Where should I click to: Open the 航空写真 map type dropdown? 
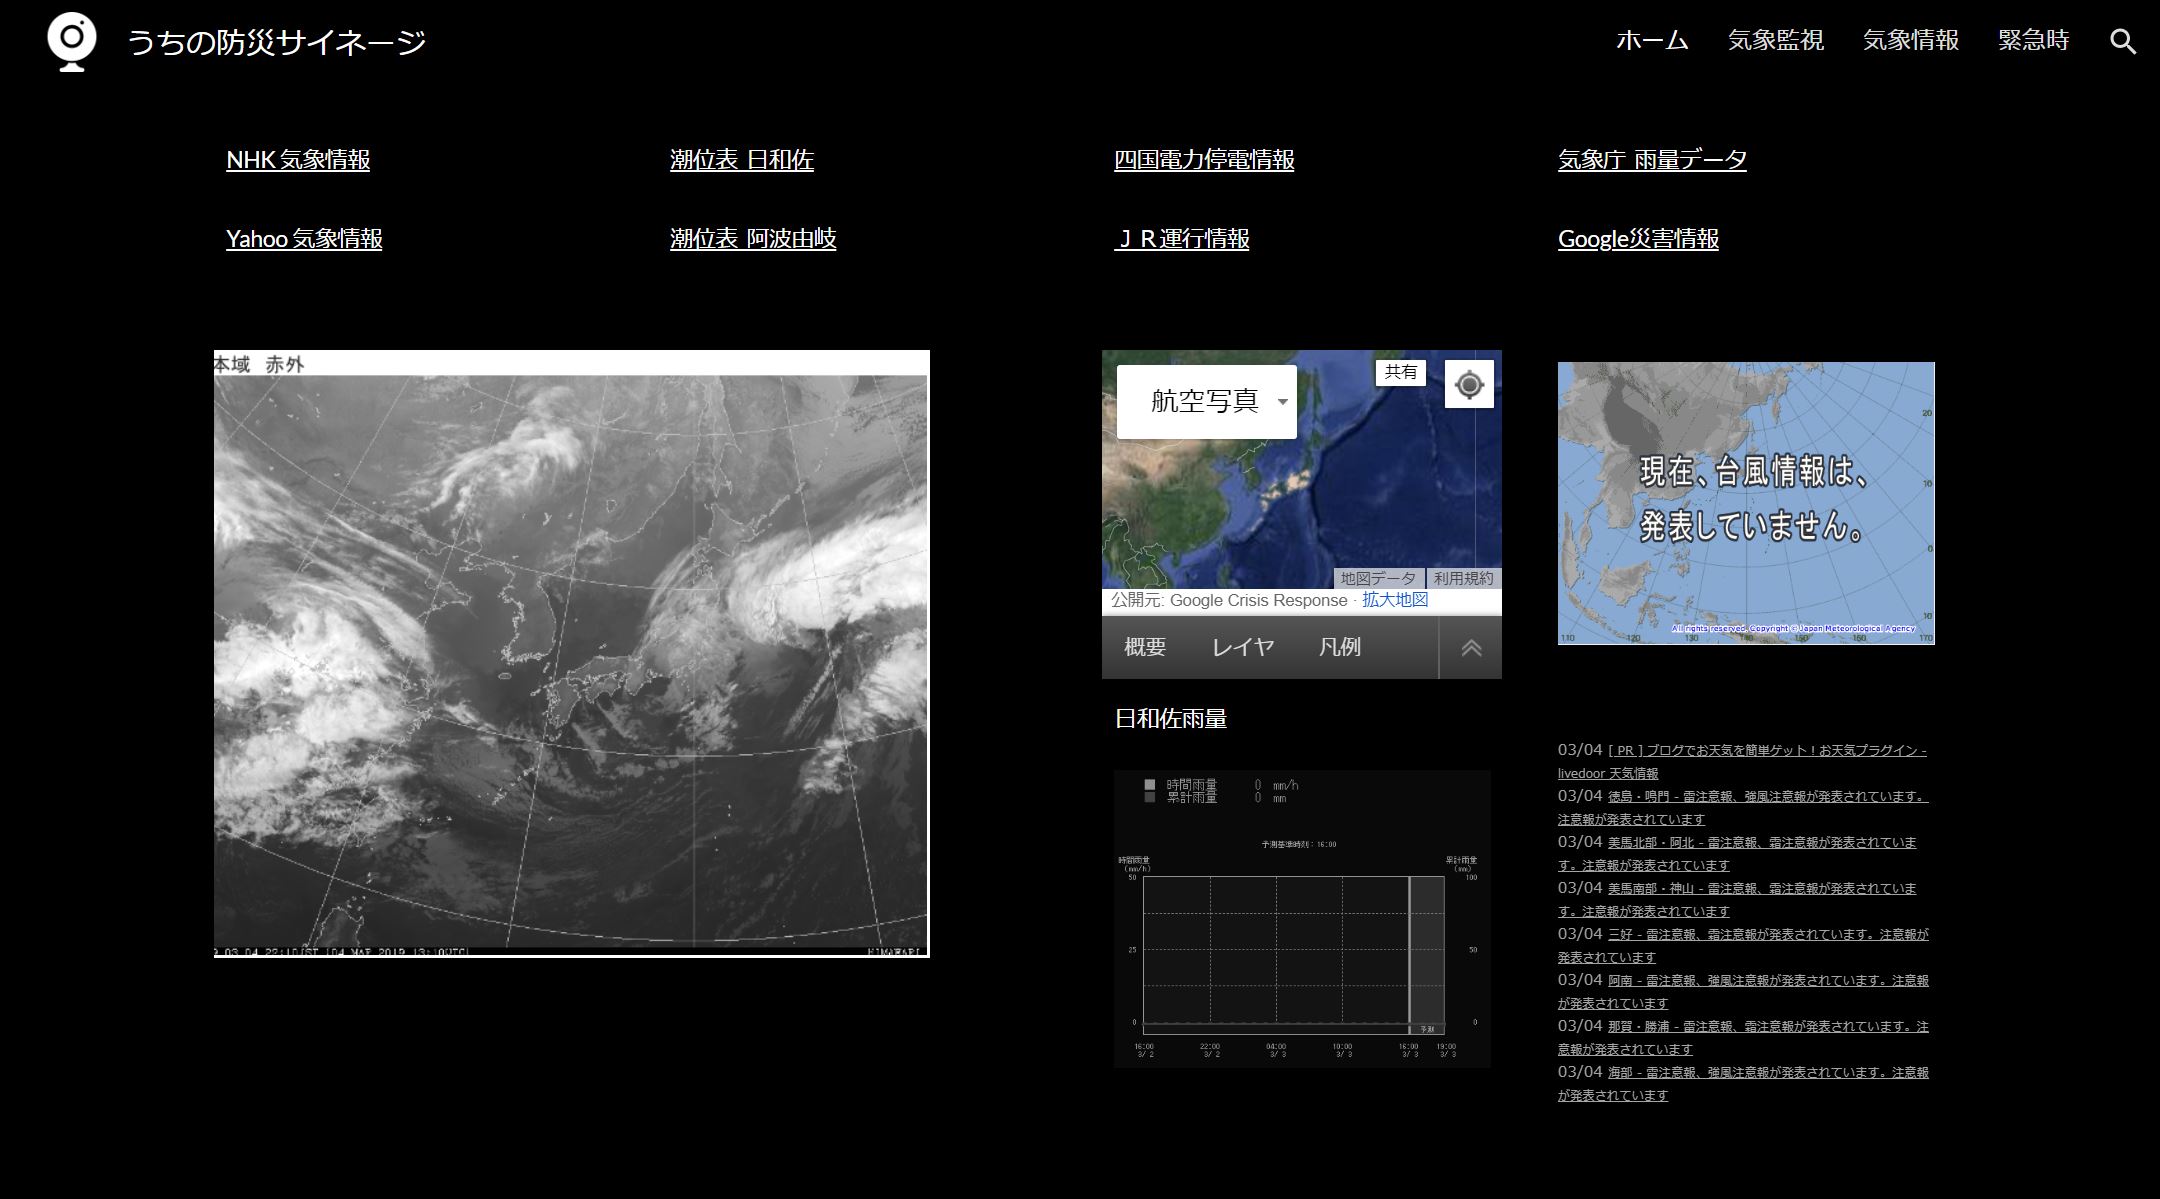click(x=1207, y=401)
